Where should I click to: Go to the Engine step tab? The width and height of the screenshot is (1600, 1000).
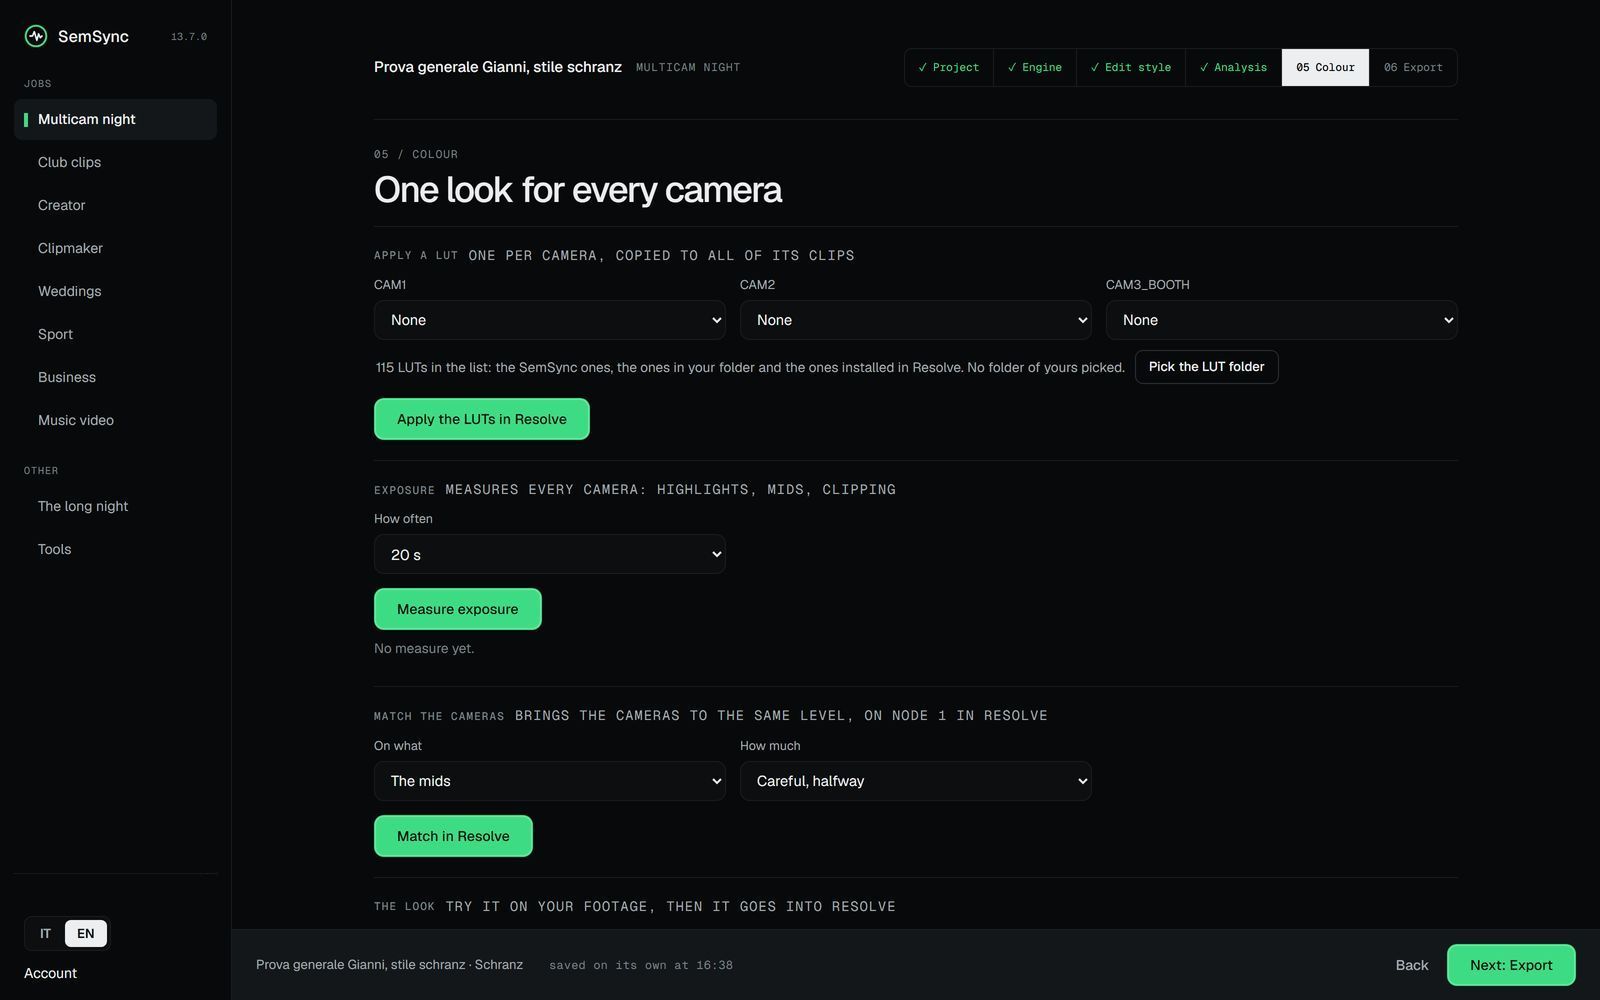[1035, 67]
